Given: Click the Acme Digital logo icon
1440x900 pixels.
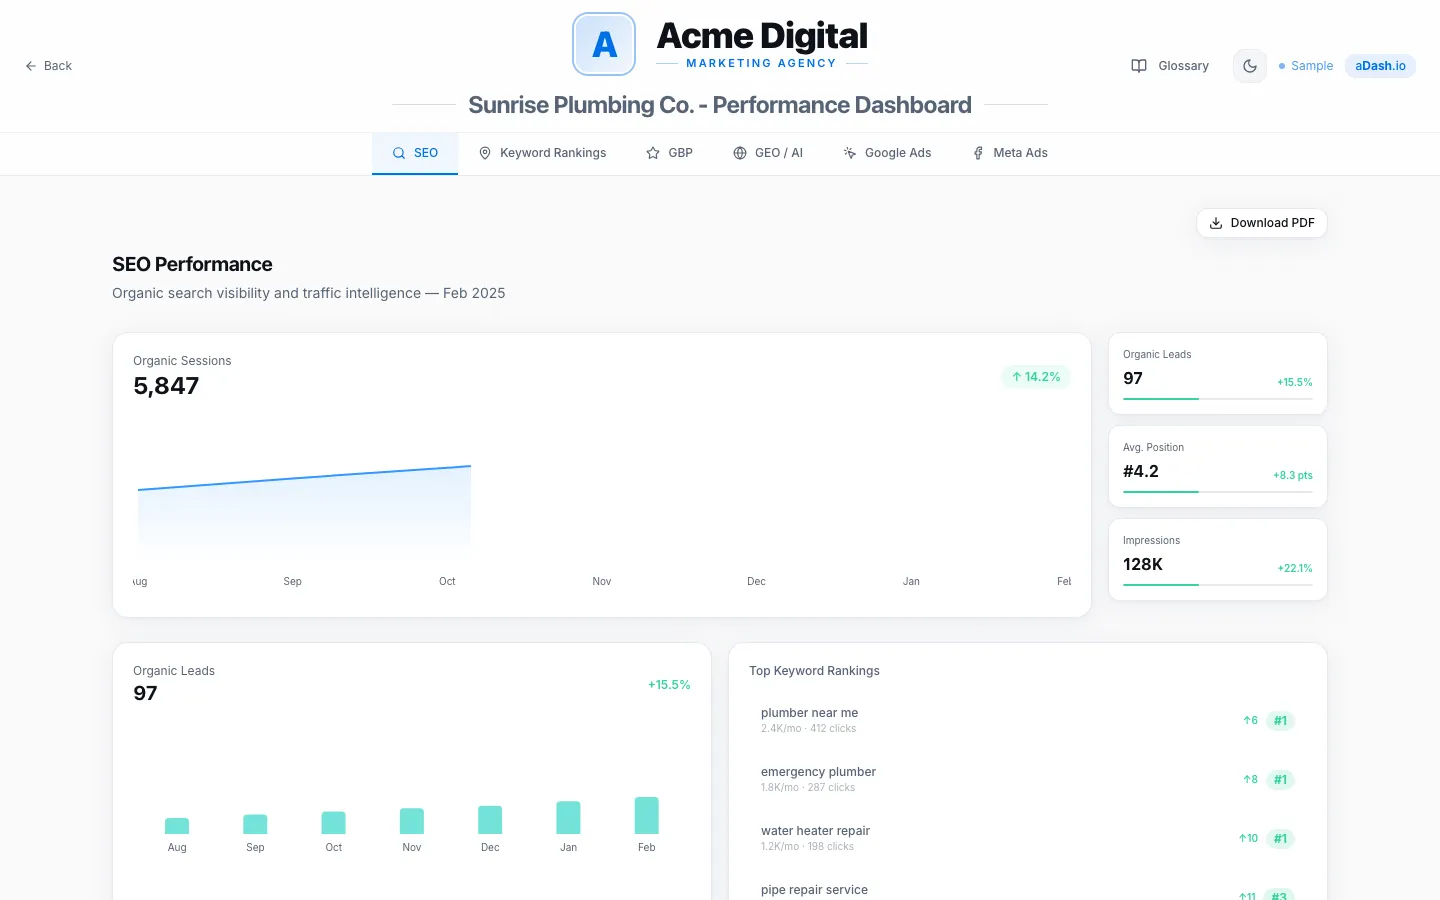Looking at the screenshot, I should [604, 44].
